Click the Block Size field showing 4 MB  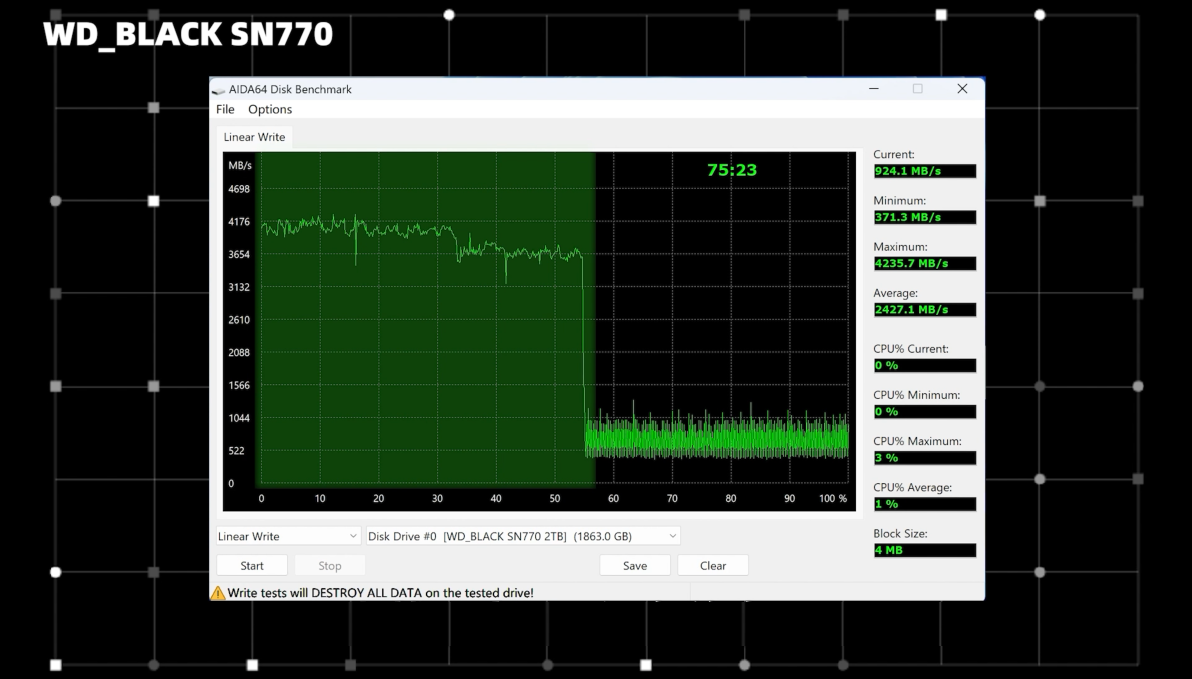point(923,550)
